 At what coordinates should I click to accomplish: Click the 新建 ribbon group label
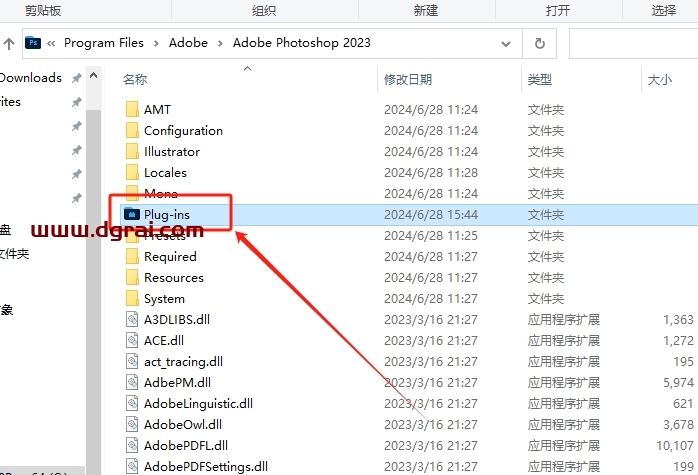(x=426, y=10)
